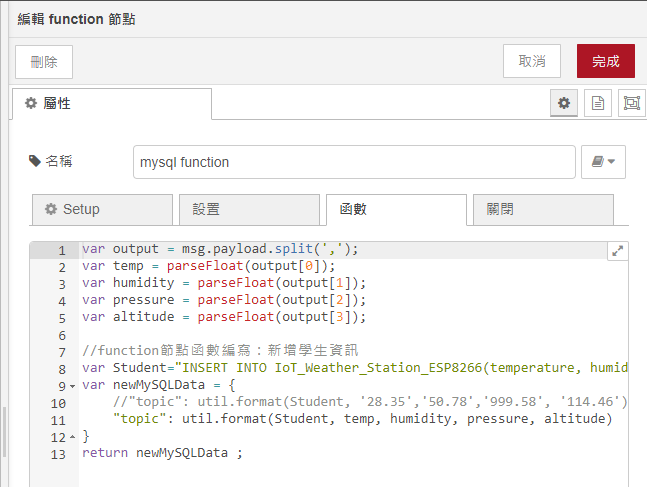647x487 pixels.
Task: Open the node description document icon
Action: tap(597, 103)
